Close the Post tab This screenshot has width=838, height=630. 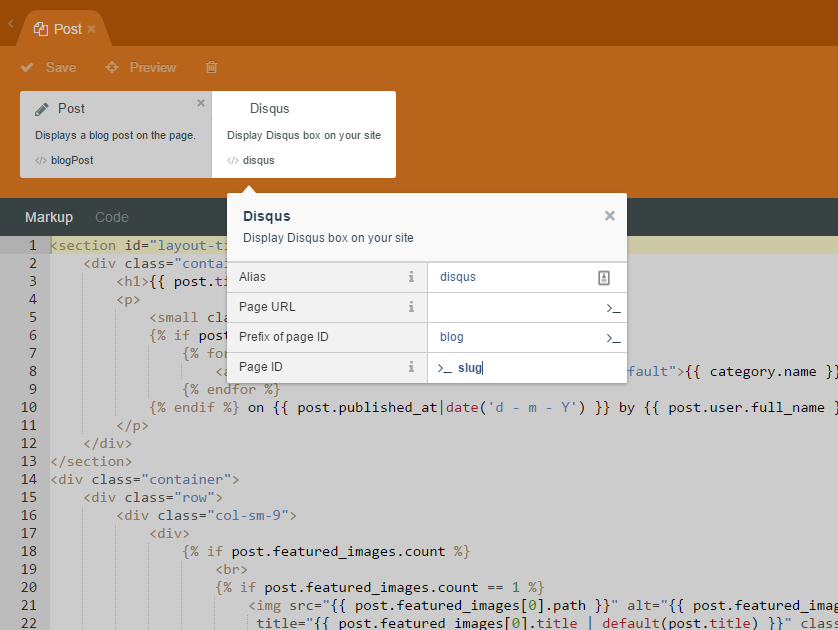91,29
